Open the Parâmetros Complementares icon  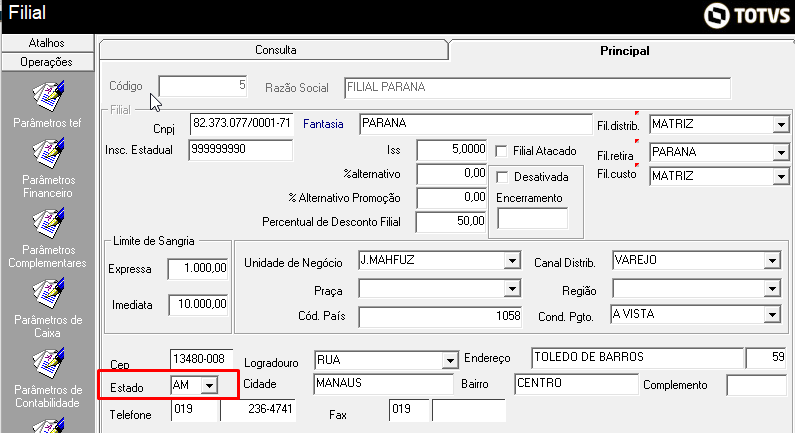pos(48,223)
